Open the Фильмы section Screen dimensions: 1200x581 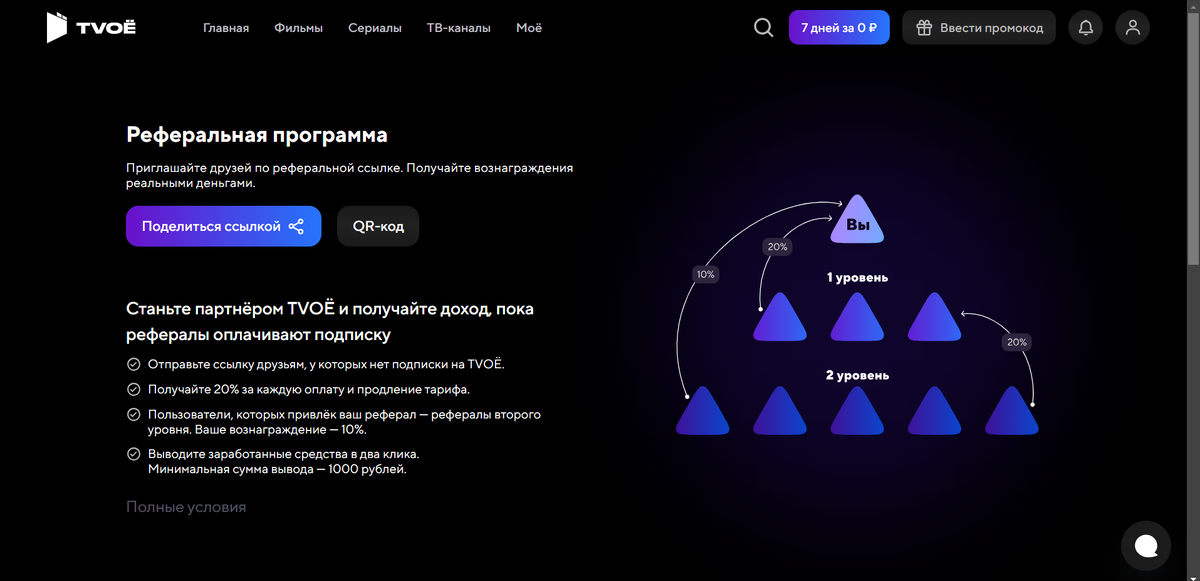click(297, 27)
